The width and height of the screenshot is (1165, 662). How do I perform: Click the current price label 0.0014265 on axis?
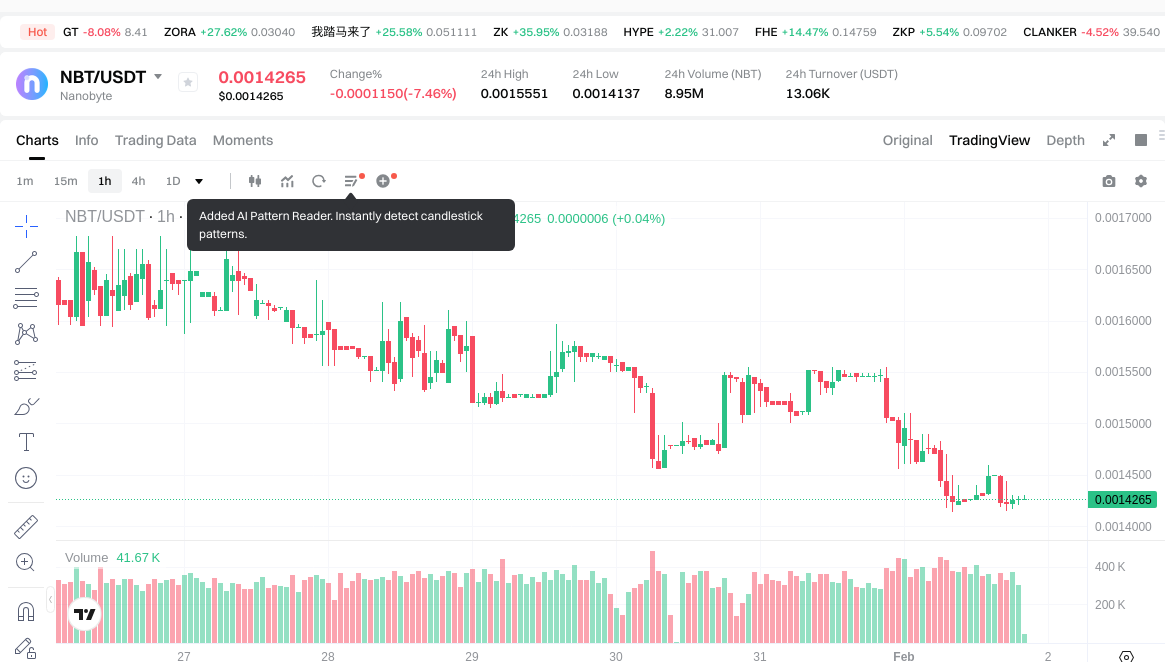pyautogui.click(x=1123, y=500)
